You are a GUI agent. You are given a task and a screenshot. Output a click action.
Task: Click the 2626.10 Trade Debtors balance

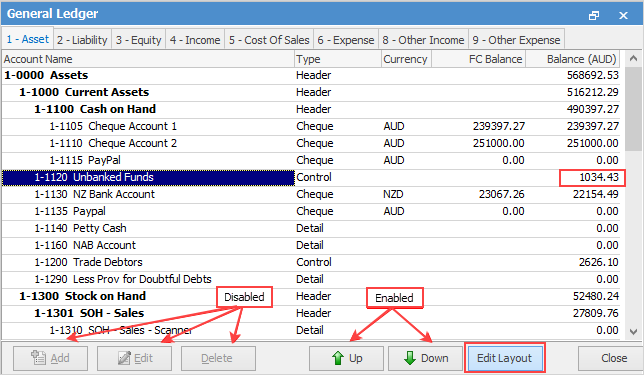[x=598, y=262]
